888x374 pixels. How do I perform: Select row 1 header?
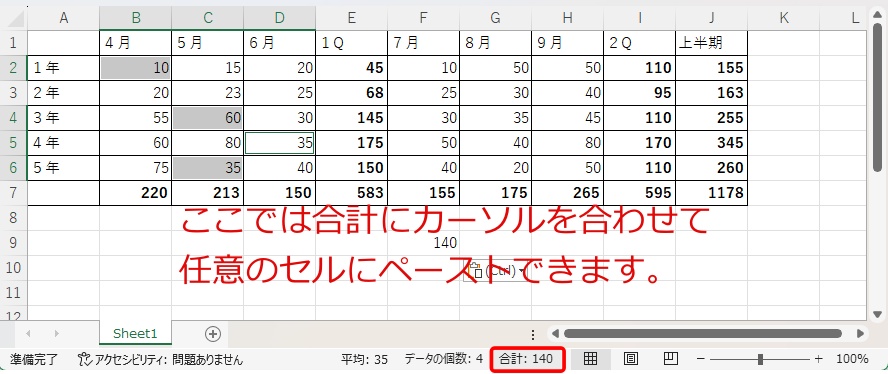pos(13,43)
